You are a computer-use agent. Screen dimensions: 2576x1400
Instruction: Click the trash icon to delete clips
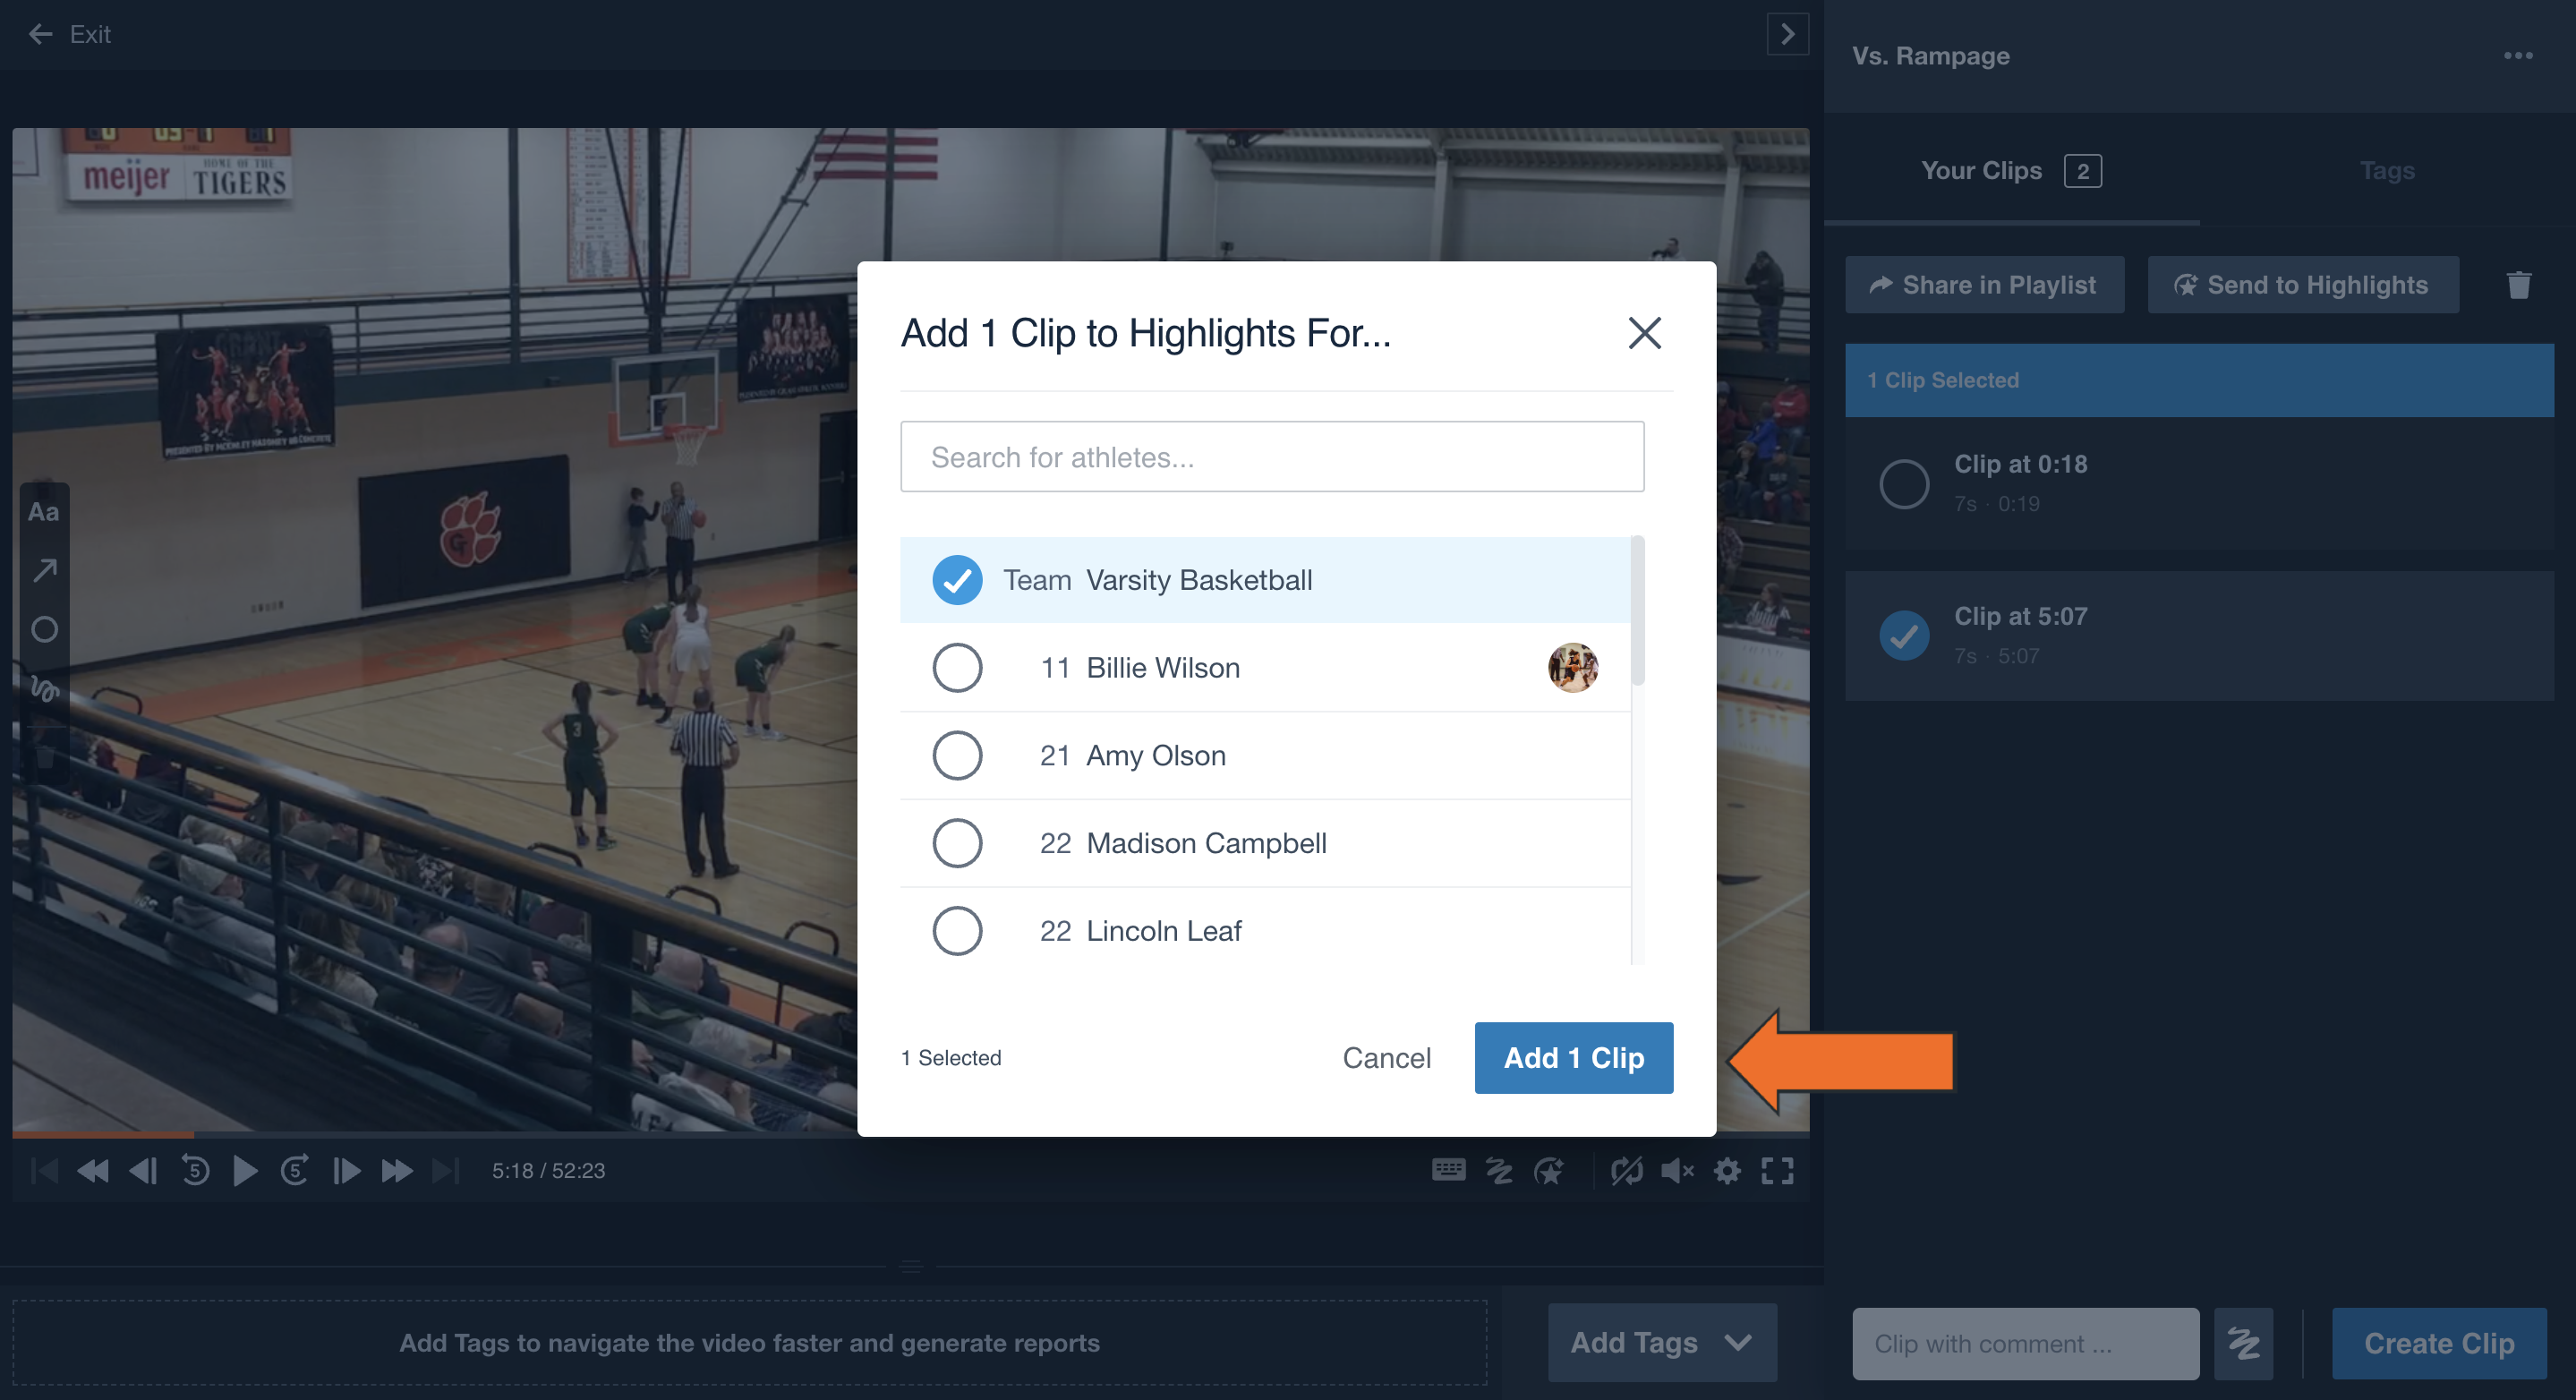click(2518, 285)
